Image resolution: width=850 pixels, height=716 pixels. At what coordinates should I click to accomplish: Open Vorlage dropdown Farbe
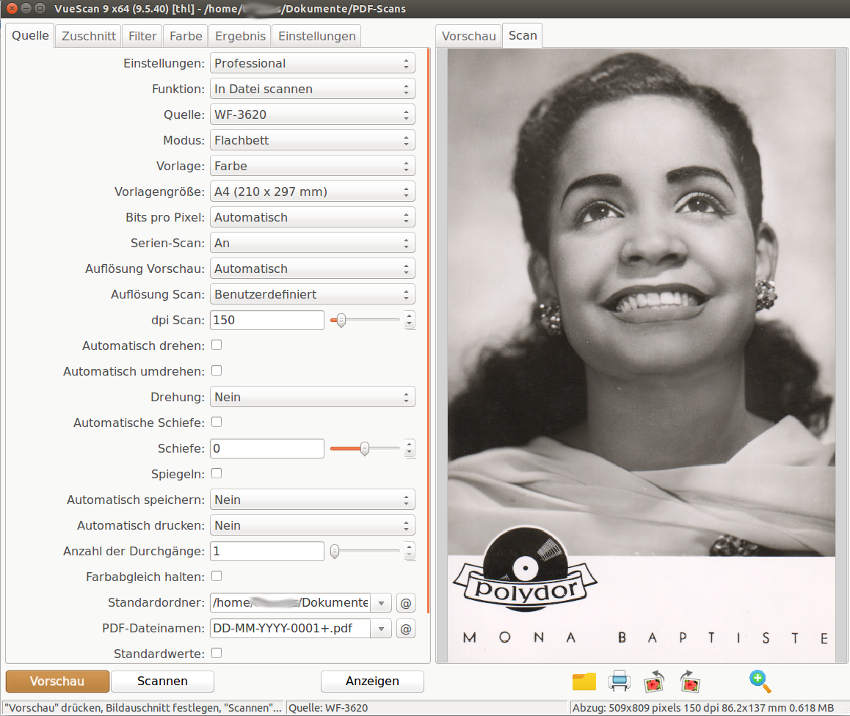click(x=312, y=166)
